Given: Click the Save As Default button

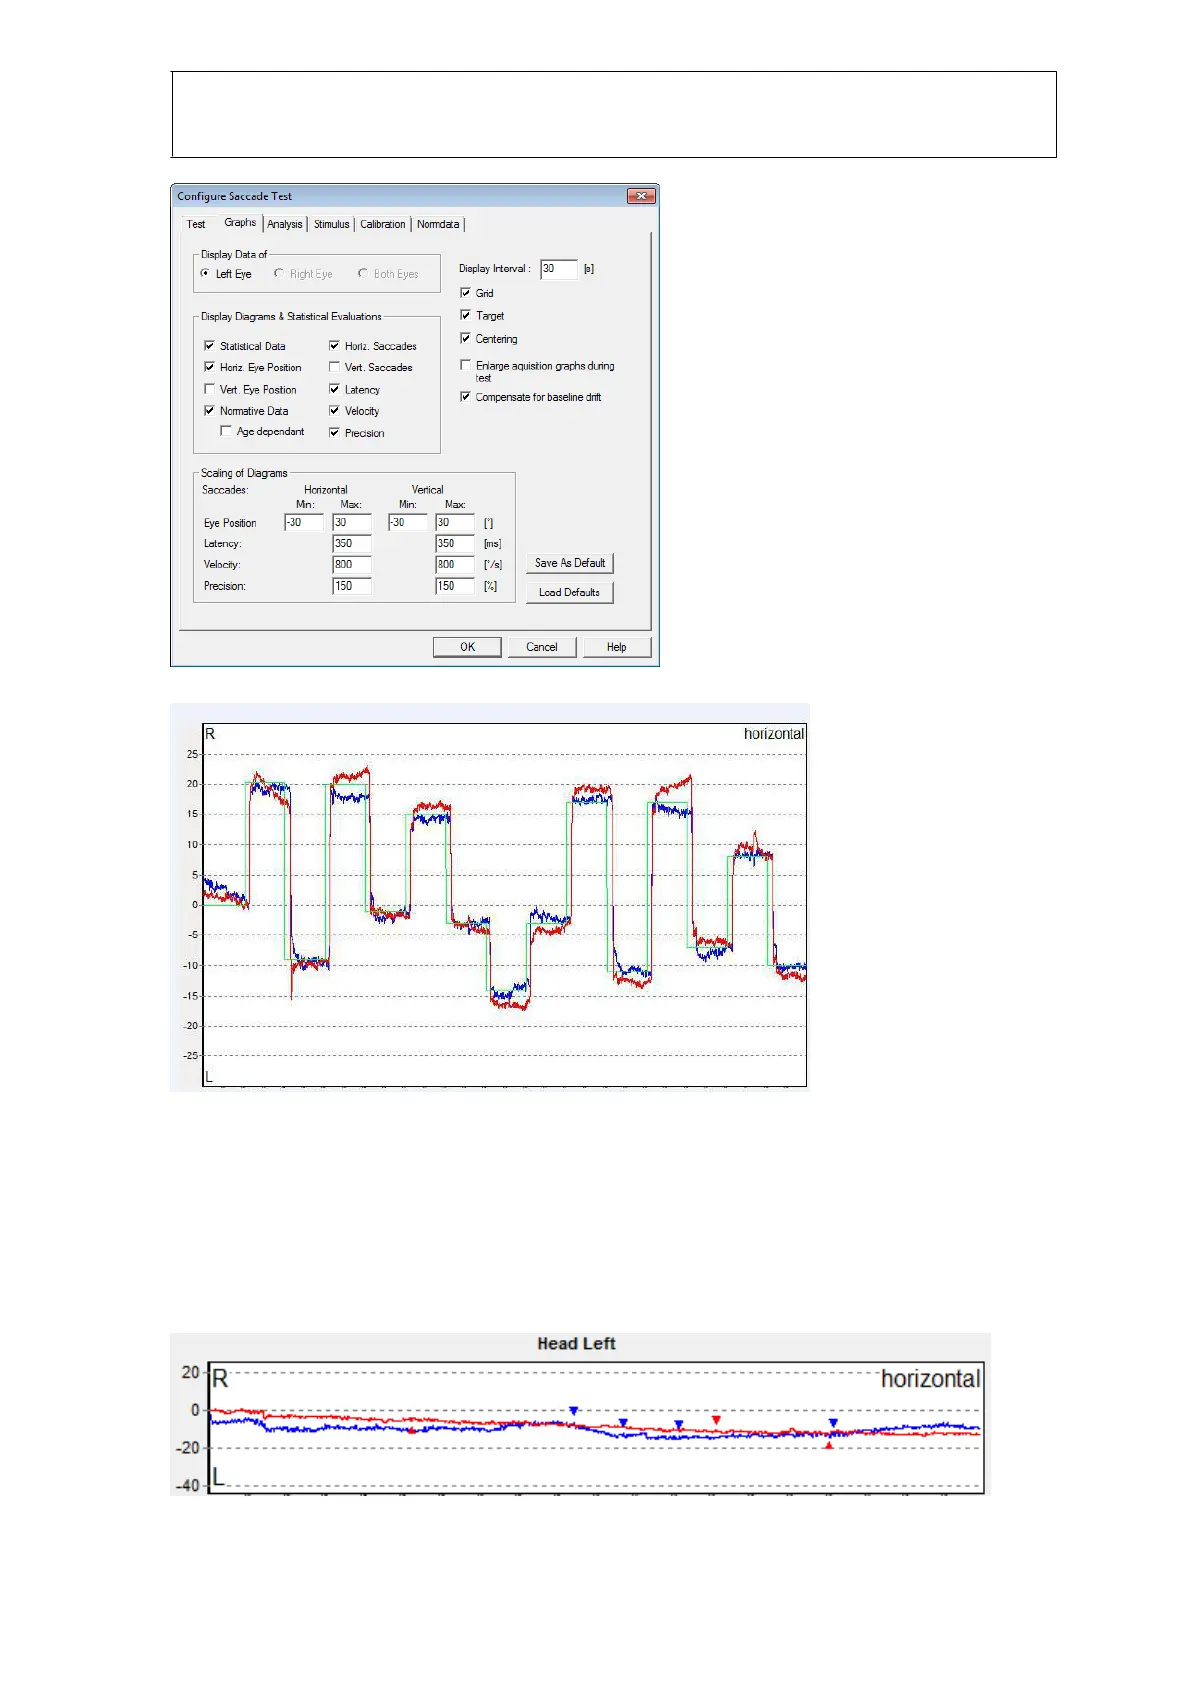Looking at the screenshot, I should click(x=569, y=563).
